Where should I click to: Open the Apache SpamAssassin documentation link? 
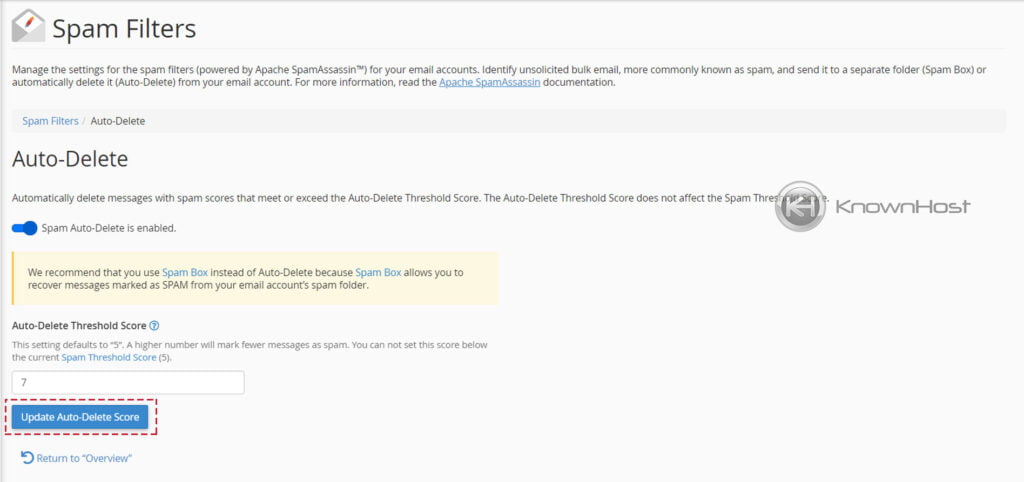point(489,82)
